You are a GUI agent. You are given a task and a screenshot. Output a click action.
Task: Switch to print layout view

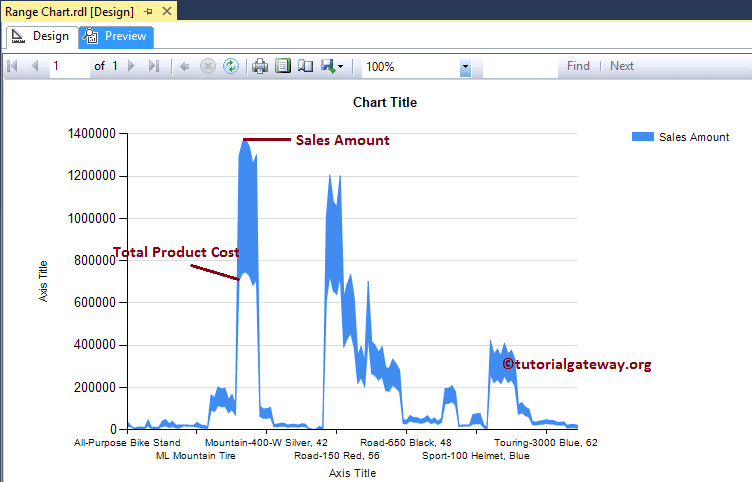click(x=283, y=66)
